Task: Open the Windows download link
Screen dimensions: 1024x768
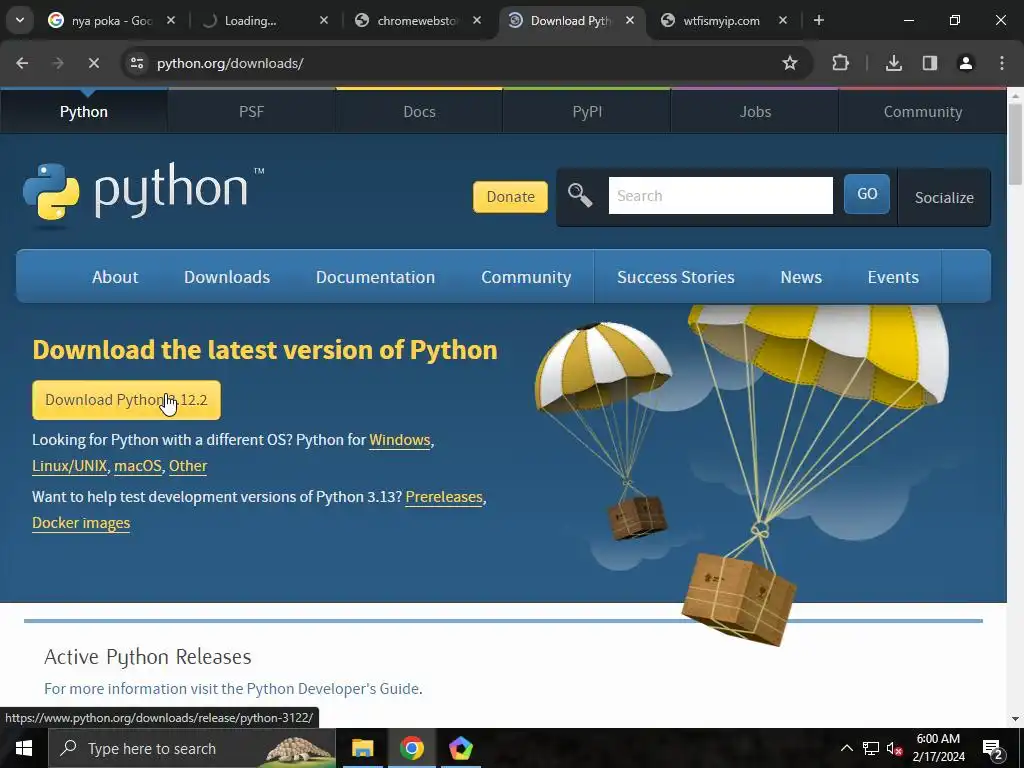Action: (400, 440)
